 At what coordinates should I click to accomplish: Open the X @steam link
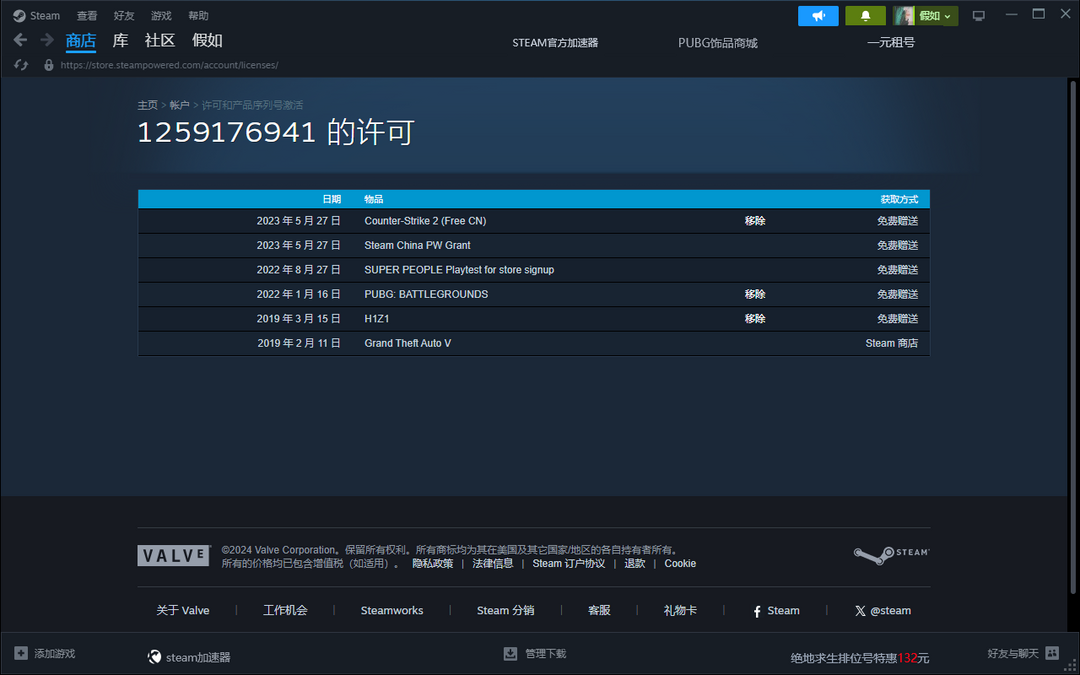[883, 611]
